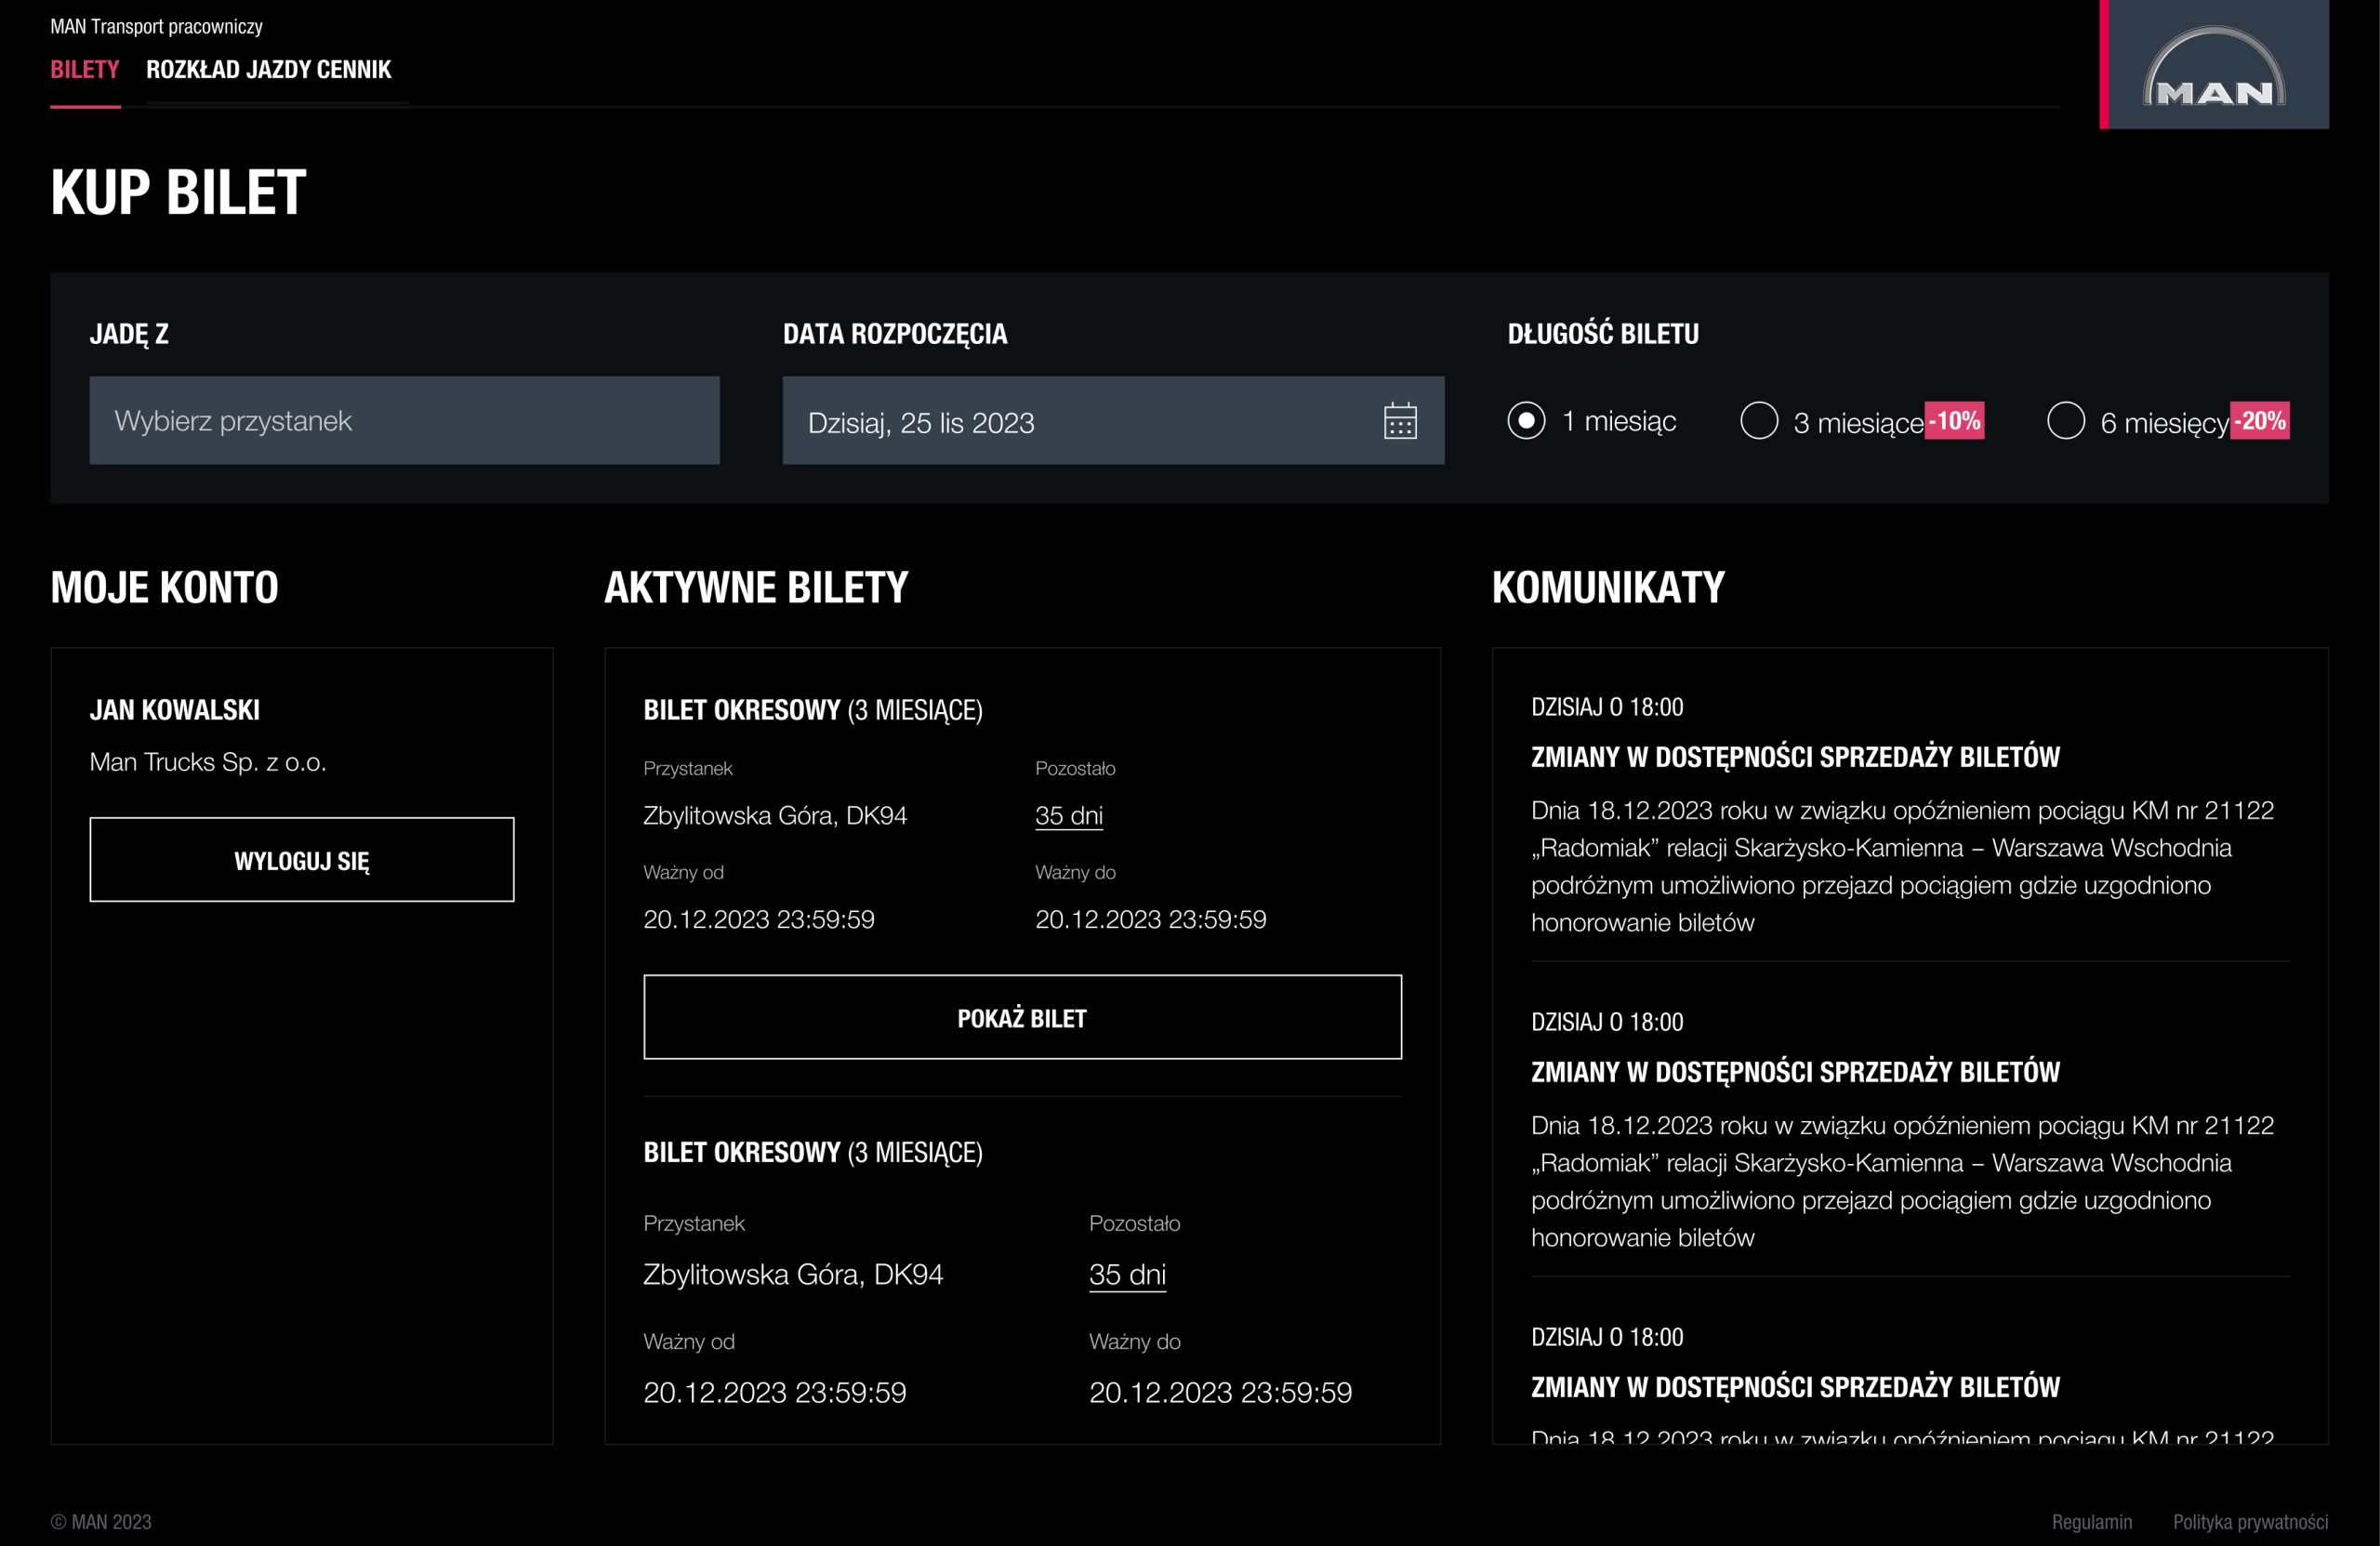
Task: Click the MAN logo
Action: (2214, 65)
